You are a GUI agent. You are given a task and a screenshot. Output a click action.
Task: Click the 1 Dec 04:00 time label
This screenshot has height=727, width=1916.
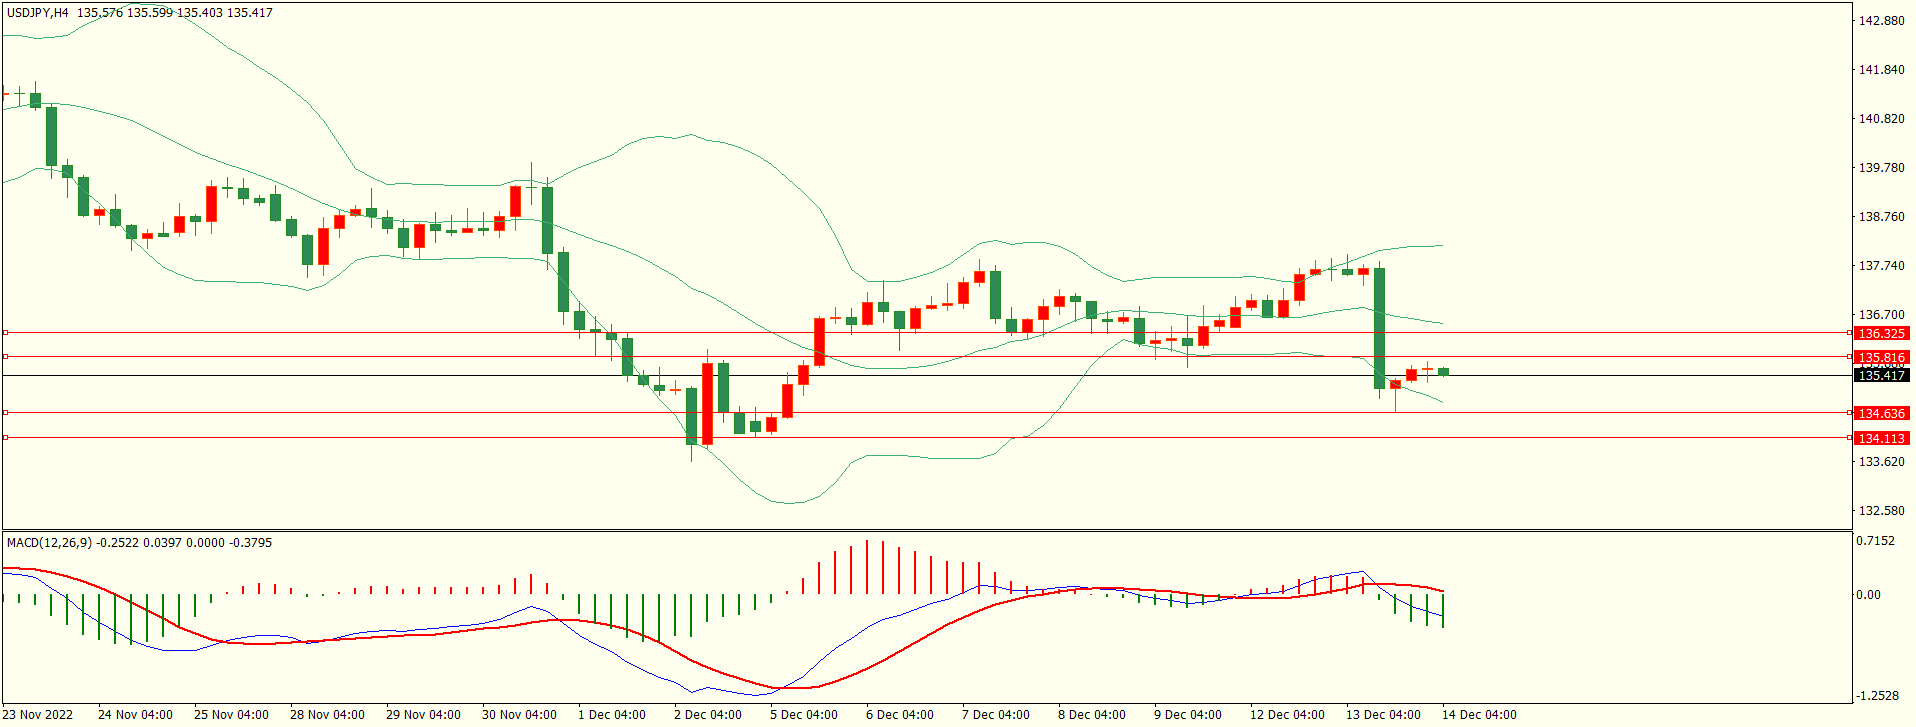pyautogui.click(x=612, y=715)
